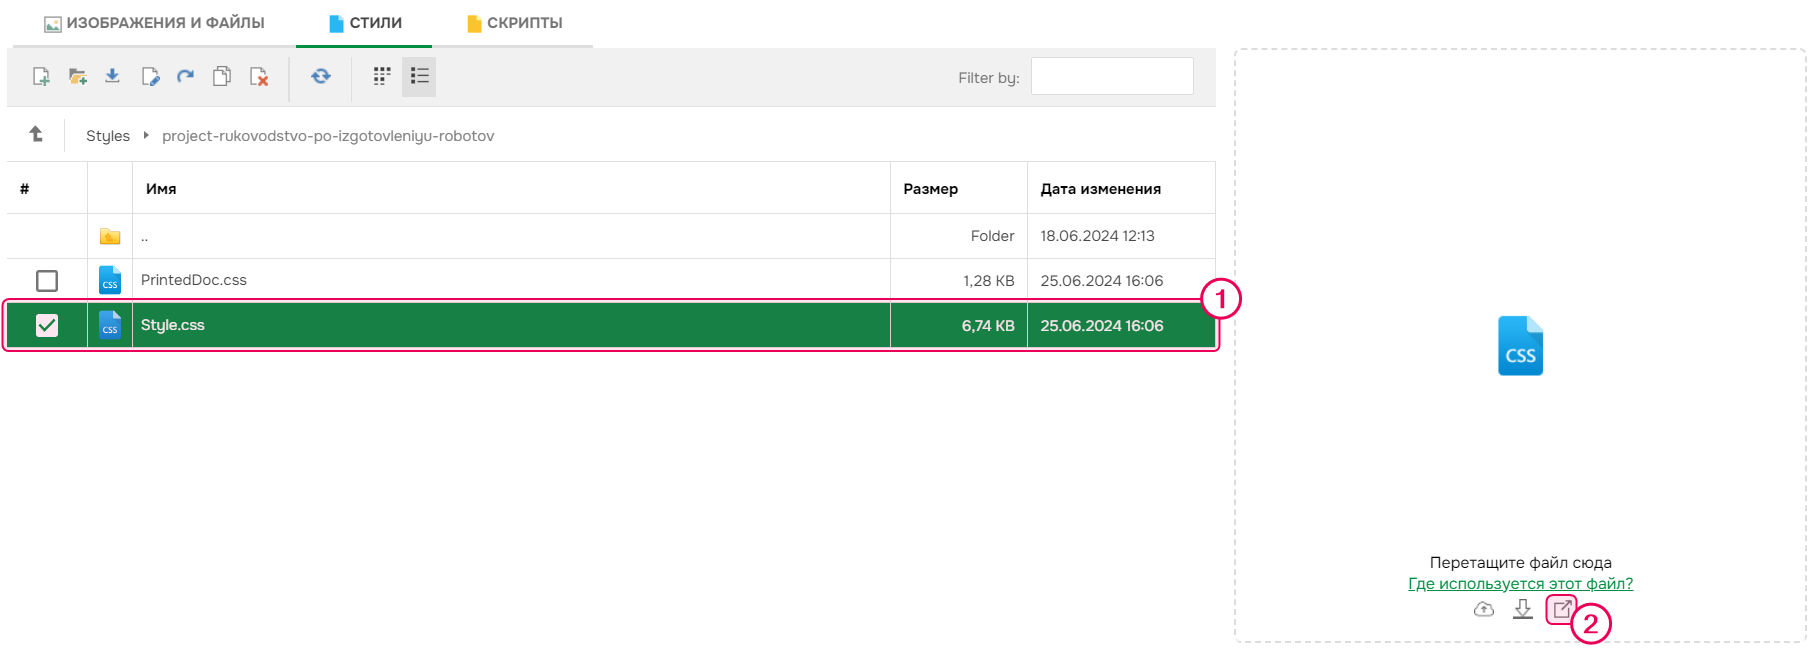
Task: Switch to the Скрипты tab
Action: (x=515, y=23)
